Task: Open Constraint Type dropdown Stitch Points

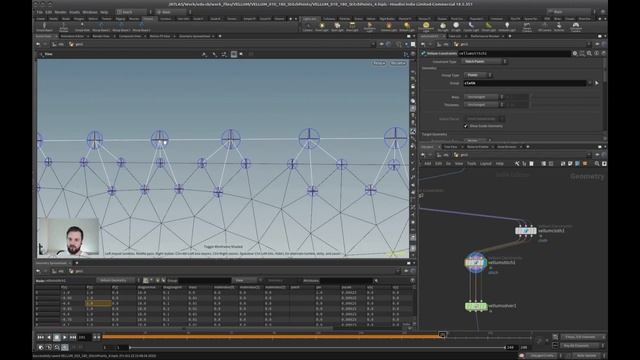Action: tap(484, 62)
